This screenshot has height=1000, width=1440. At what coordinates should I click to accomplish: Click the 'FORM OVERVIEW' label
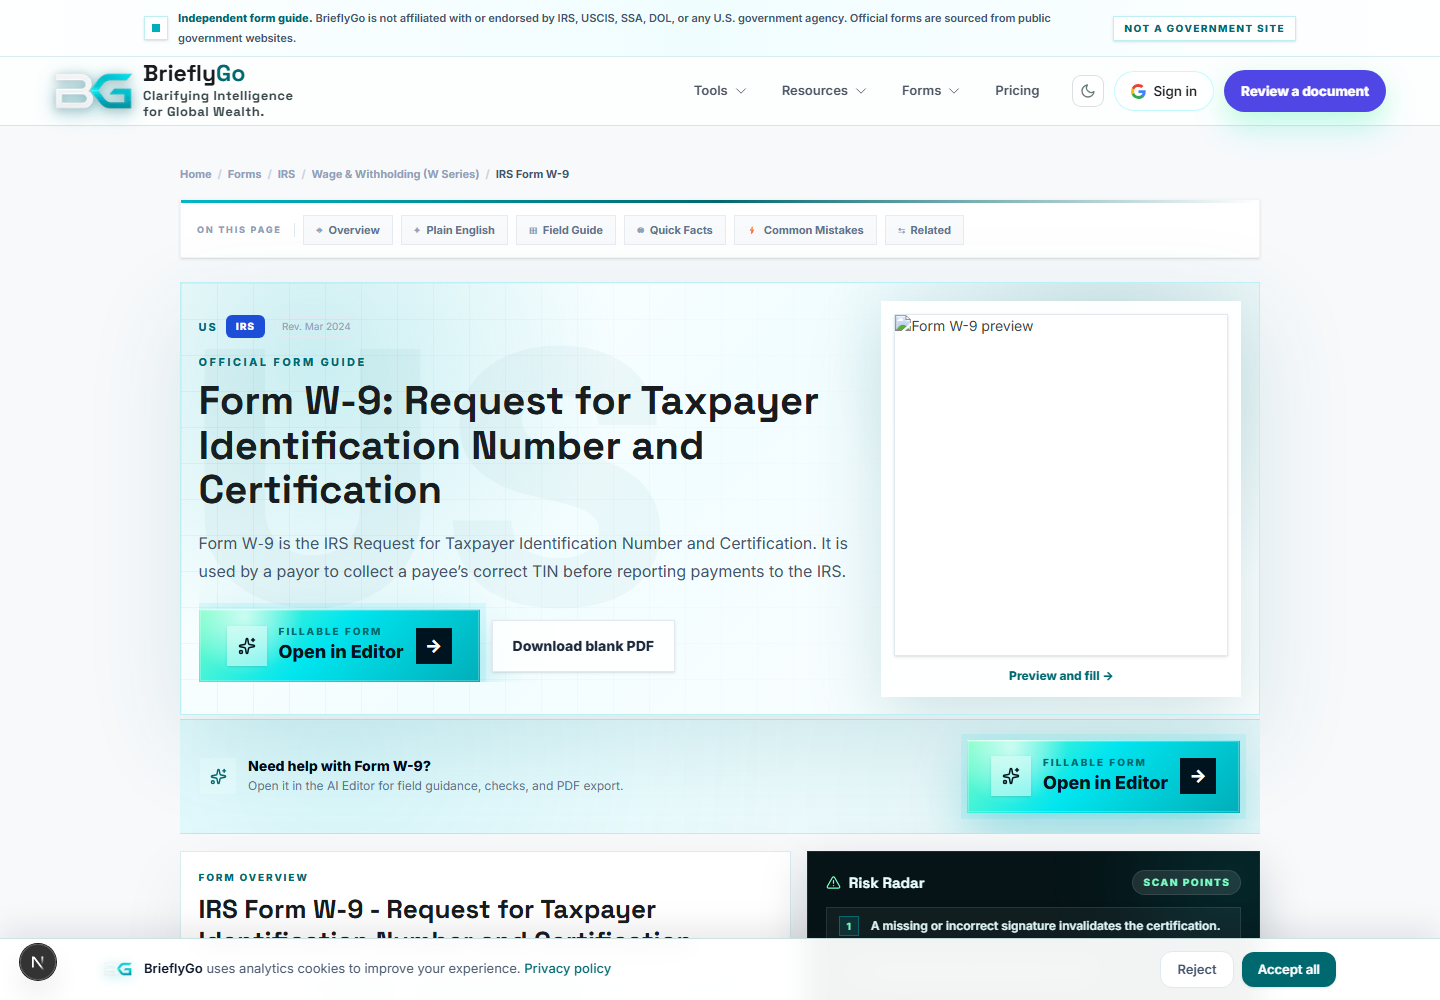coord(253,878)
